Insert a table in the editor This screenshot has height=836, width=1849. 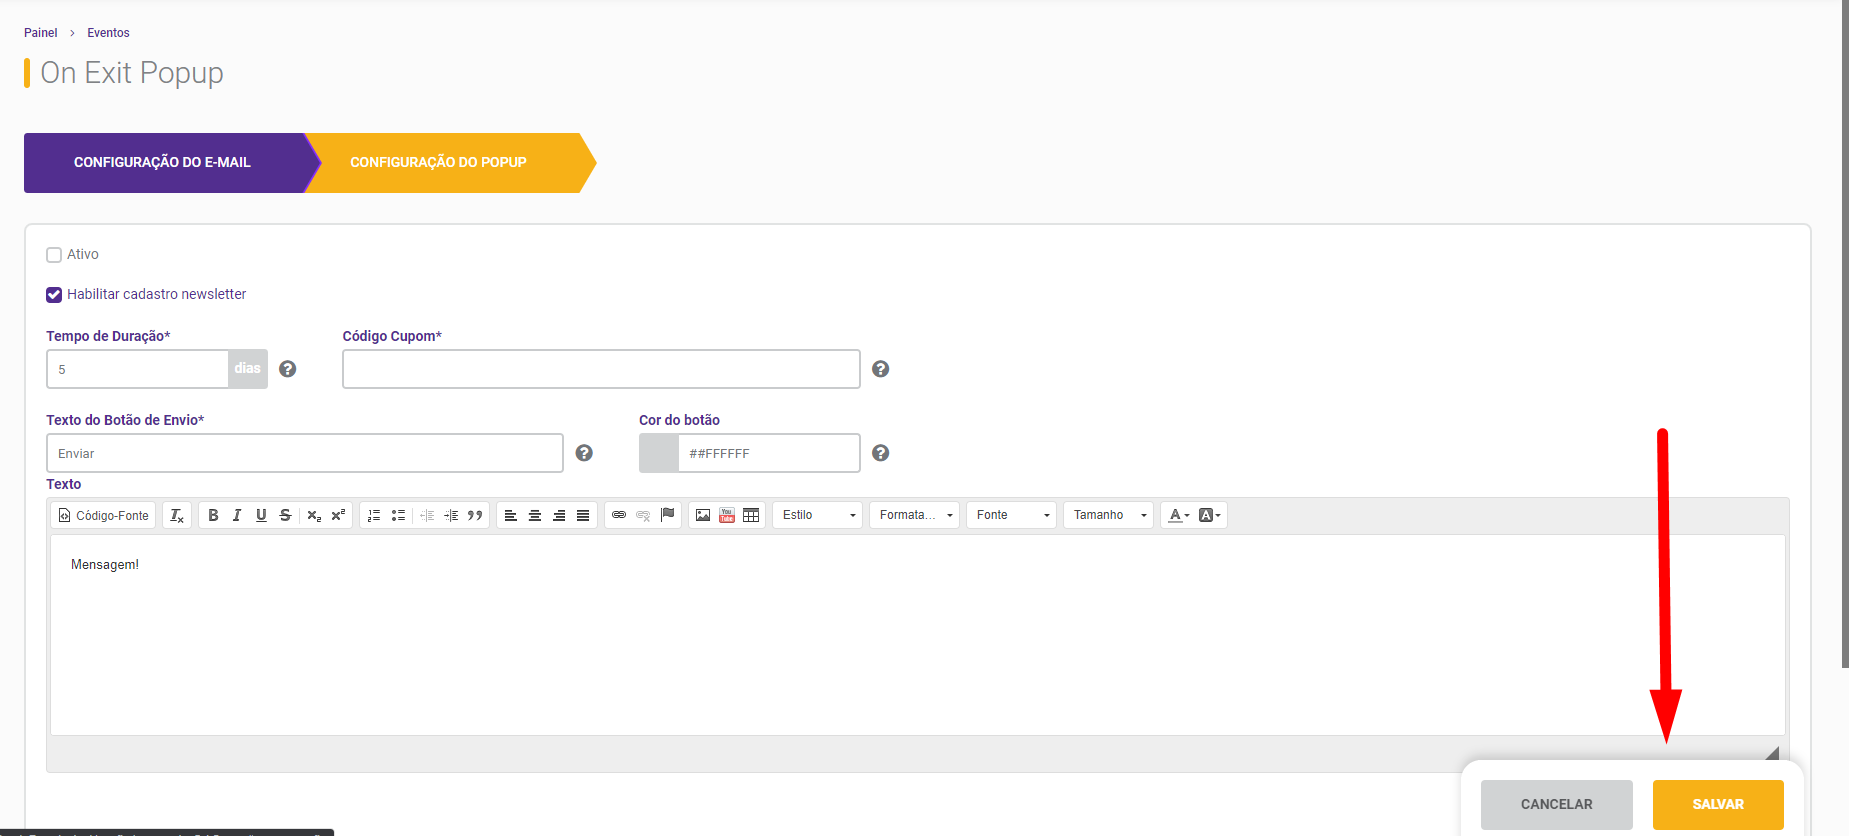point(751,515)
